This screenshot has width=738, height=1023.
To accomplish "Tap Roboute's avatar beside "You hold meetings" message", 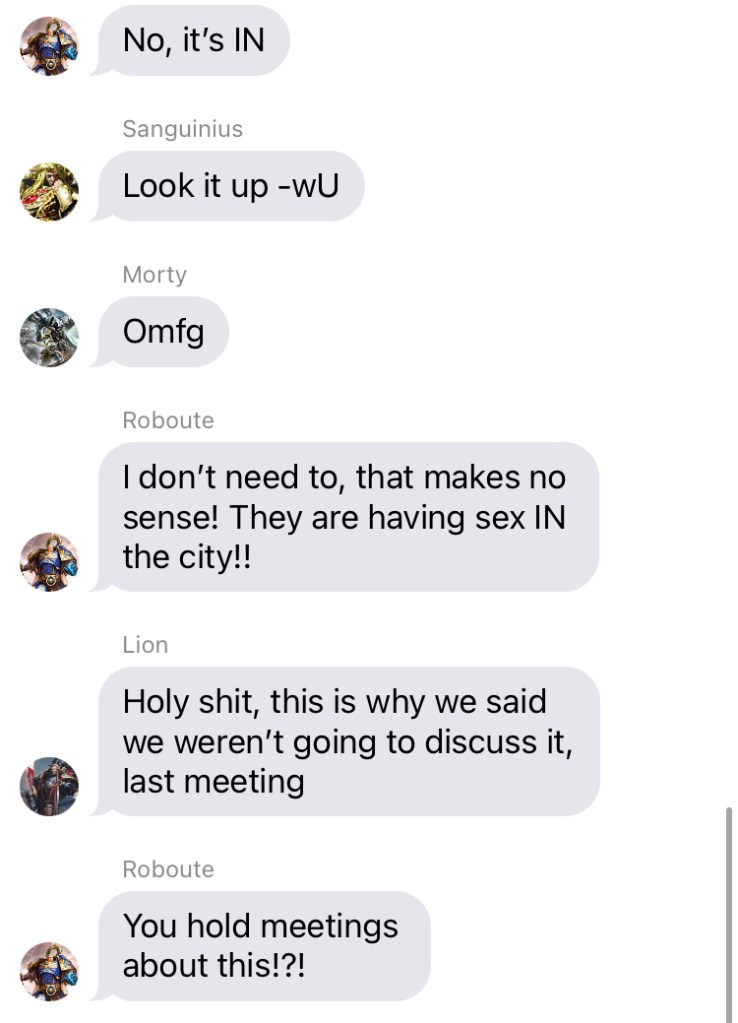I will (x=49, y=971).
